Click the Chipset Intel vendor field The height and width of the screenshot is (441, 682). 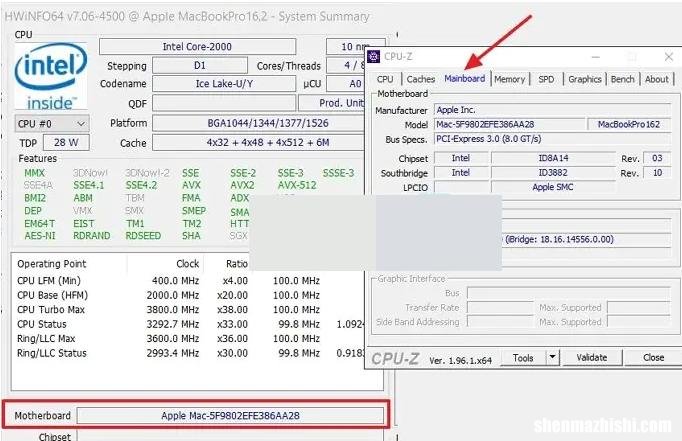click(461, 158)
